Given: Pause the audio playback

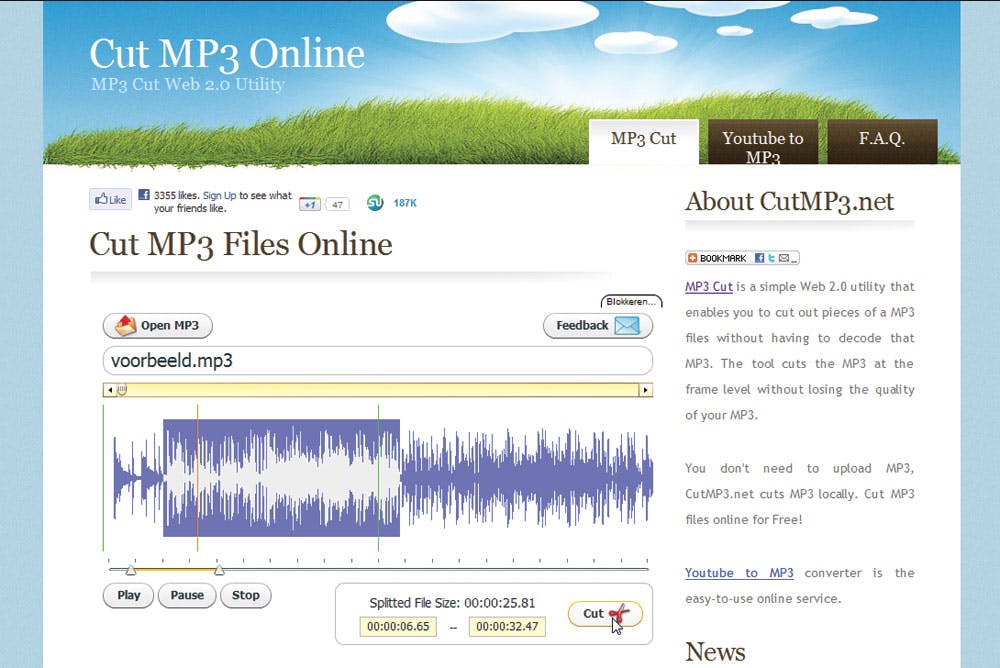Looking at the screenshot, I should 187,595.
